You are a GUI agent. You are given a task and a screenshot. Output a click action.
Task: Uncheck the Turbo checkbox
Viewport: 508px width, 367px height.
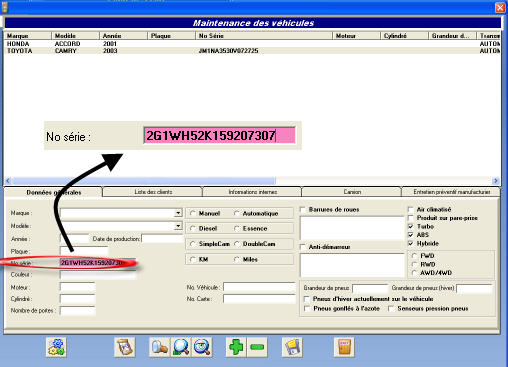click(411, 226)
